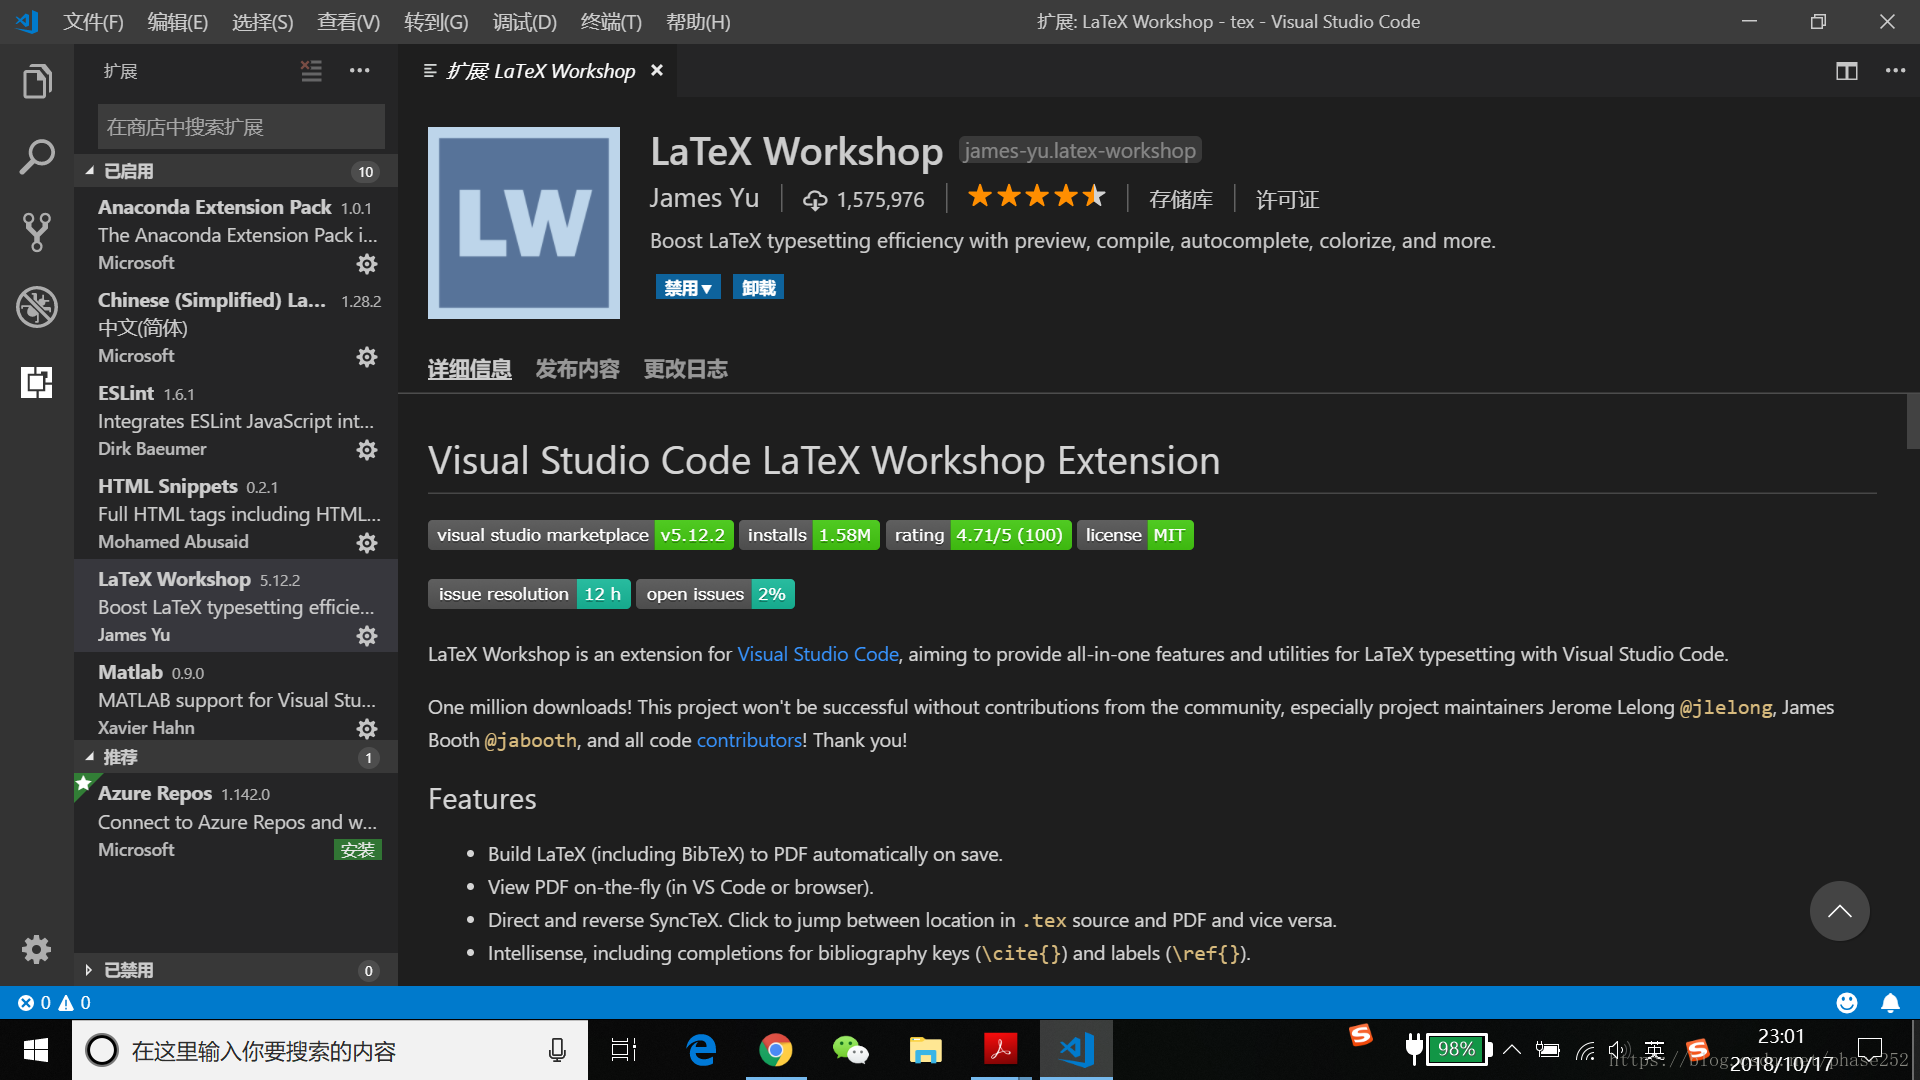Image resolution: width=1920 pixels, height=1080 pixels.
Task: Open Windows Start menu
Action: pos(36,1050)
